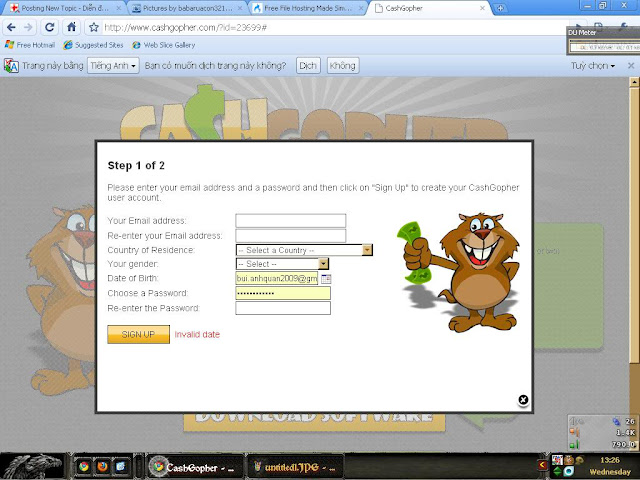This screenshot has height=480, width=640.
Task: Reload the CashGopher page
Action: 50,27
